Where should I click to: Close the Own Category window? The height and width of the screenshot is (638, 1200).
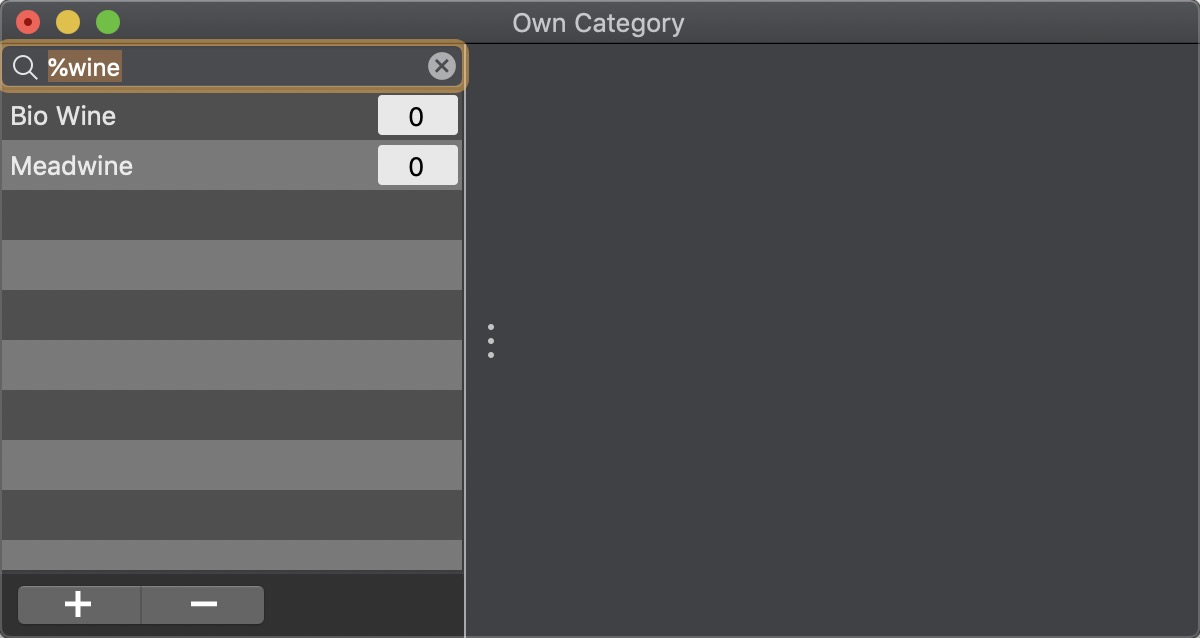pyautogui.click(x=28, y=22)
